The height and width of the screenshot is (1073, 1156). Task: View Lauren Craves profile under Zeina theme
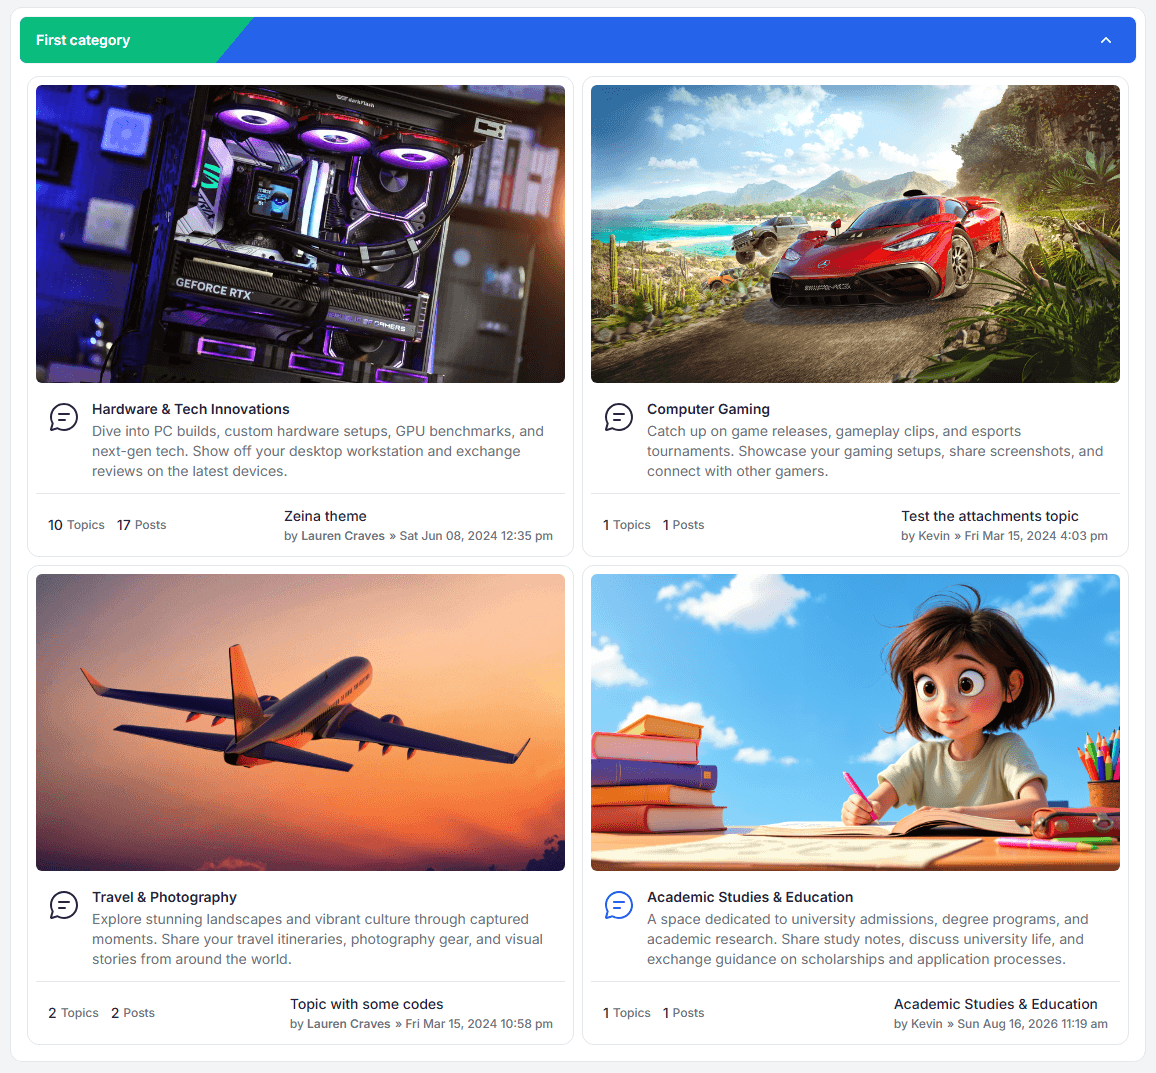(343, 536)
